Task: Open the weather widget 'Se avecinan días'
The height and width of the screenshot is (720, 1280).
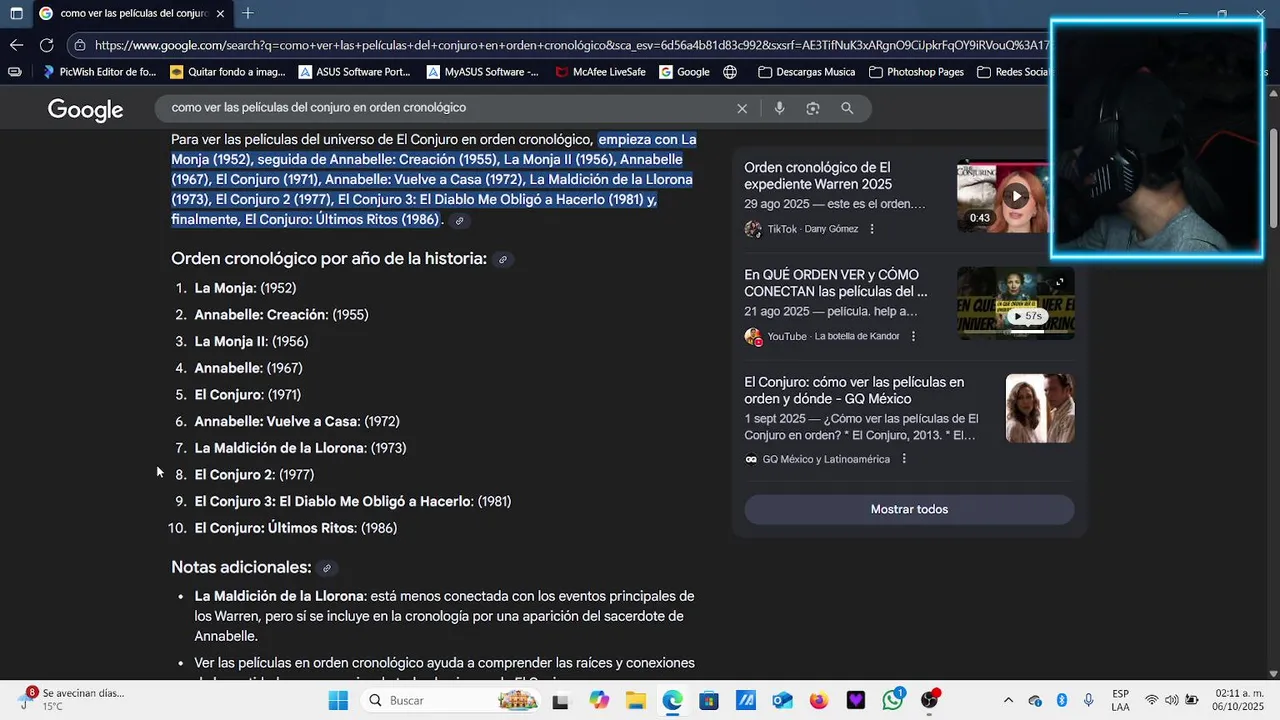Action: tap(70, 699)
